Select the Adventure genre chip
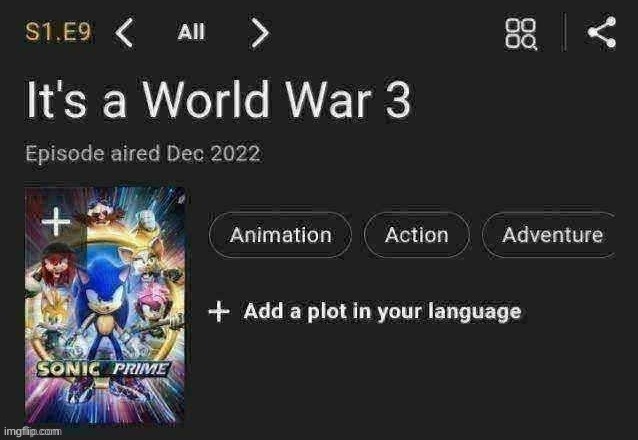The height and width of the screenshot is (440, 638). 549,235
